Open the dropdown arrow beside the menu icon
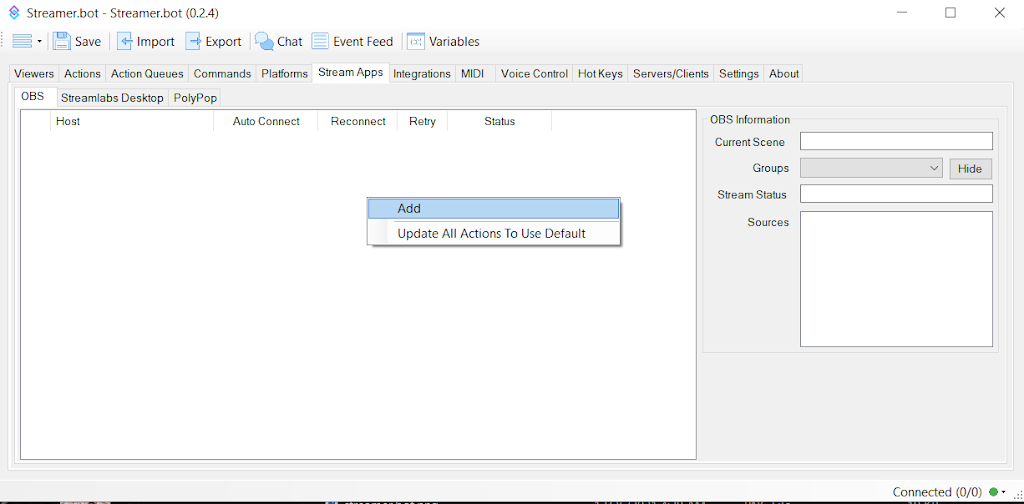The height and width of the screenshot is (504, 1024). [x=40, y=42]
